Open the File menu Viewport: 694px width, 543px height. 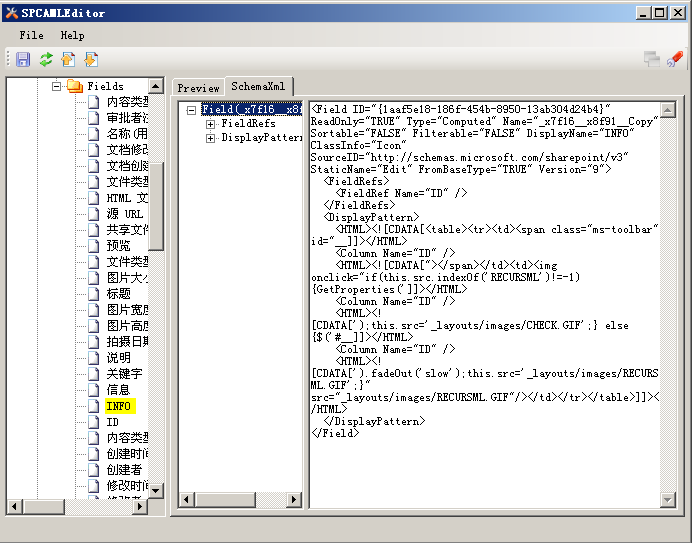31,35
